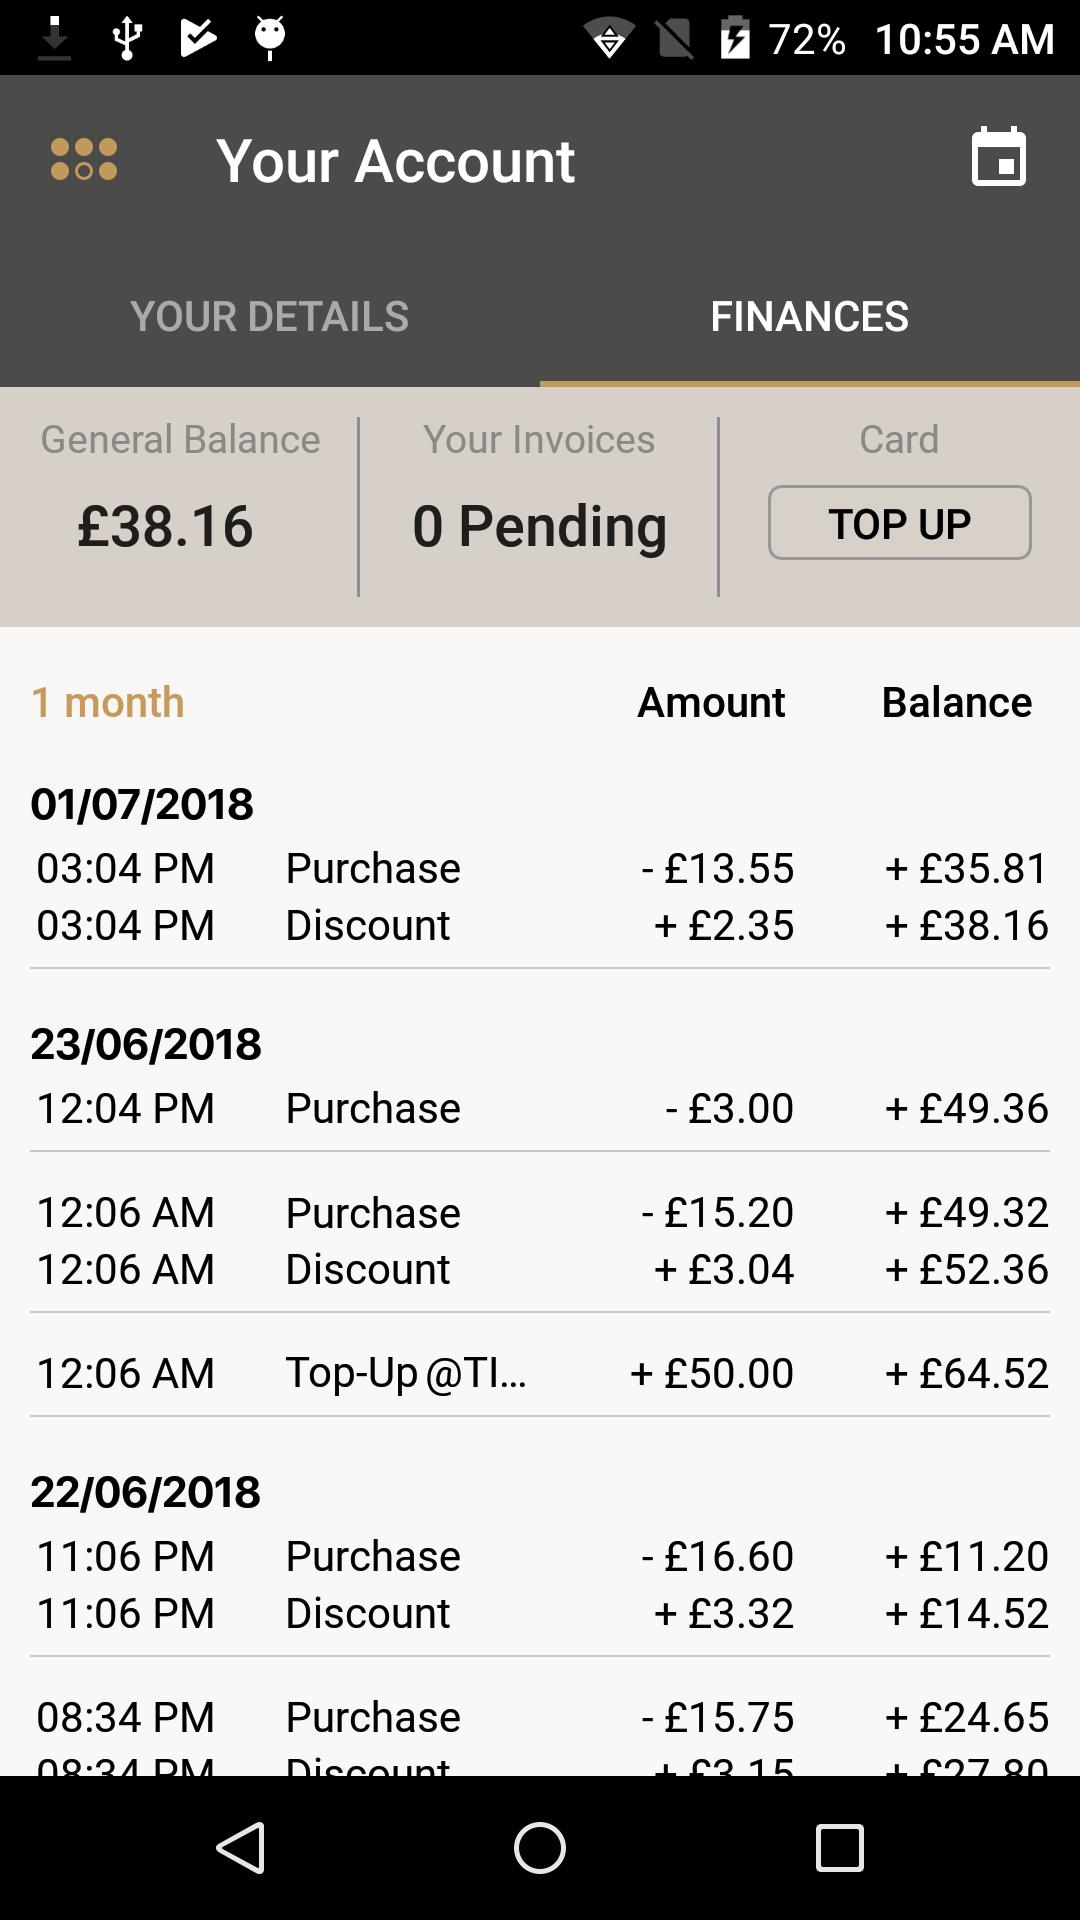Open recent apps square button
The width and height of the screenshot is (1080, 1920).
click(x=839, y=1847)
